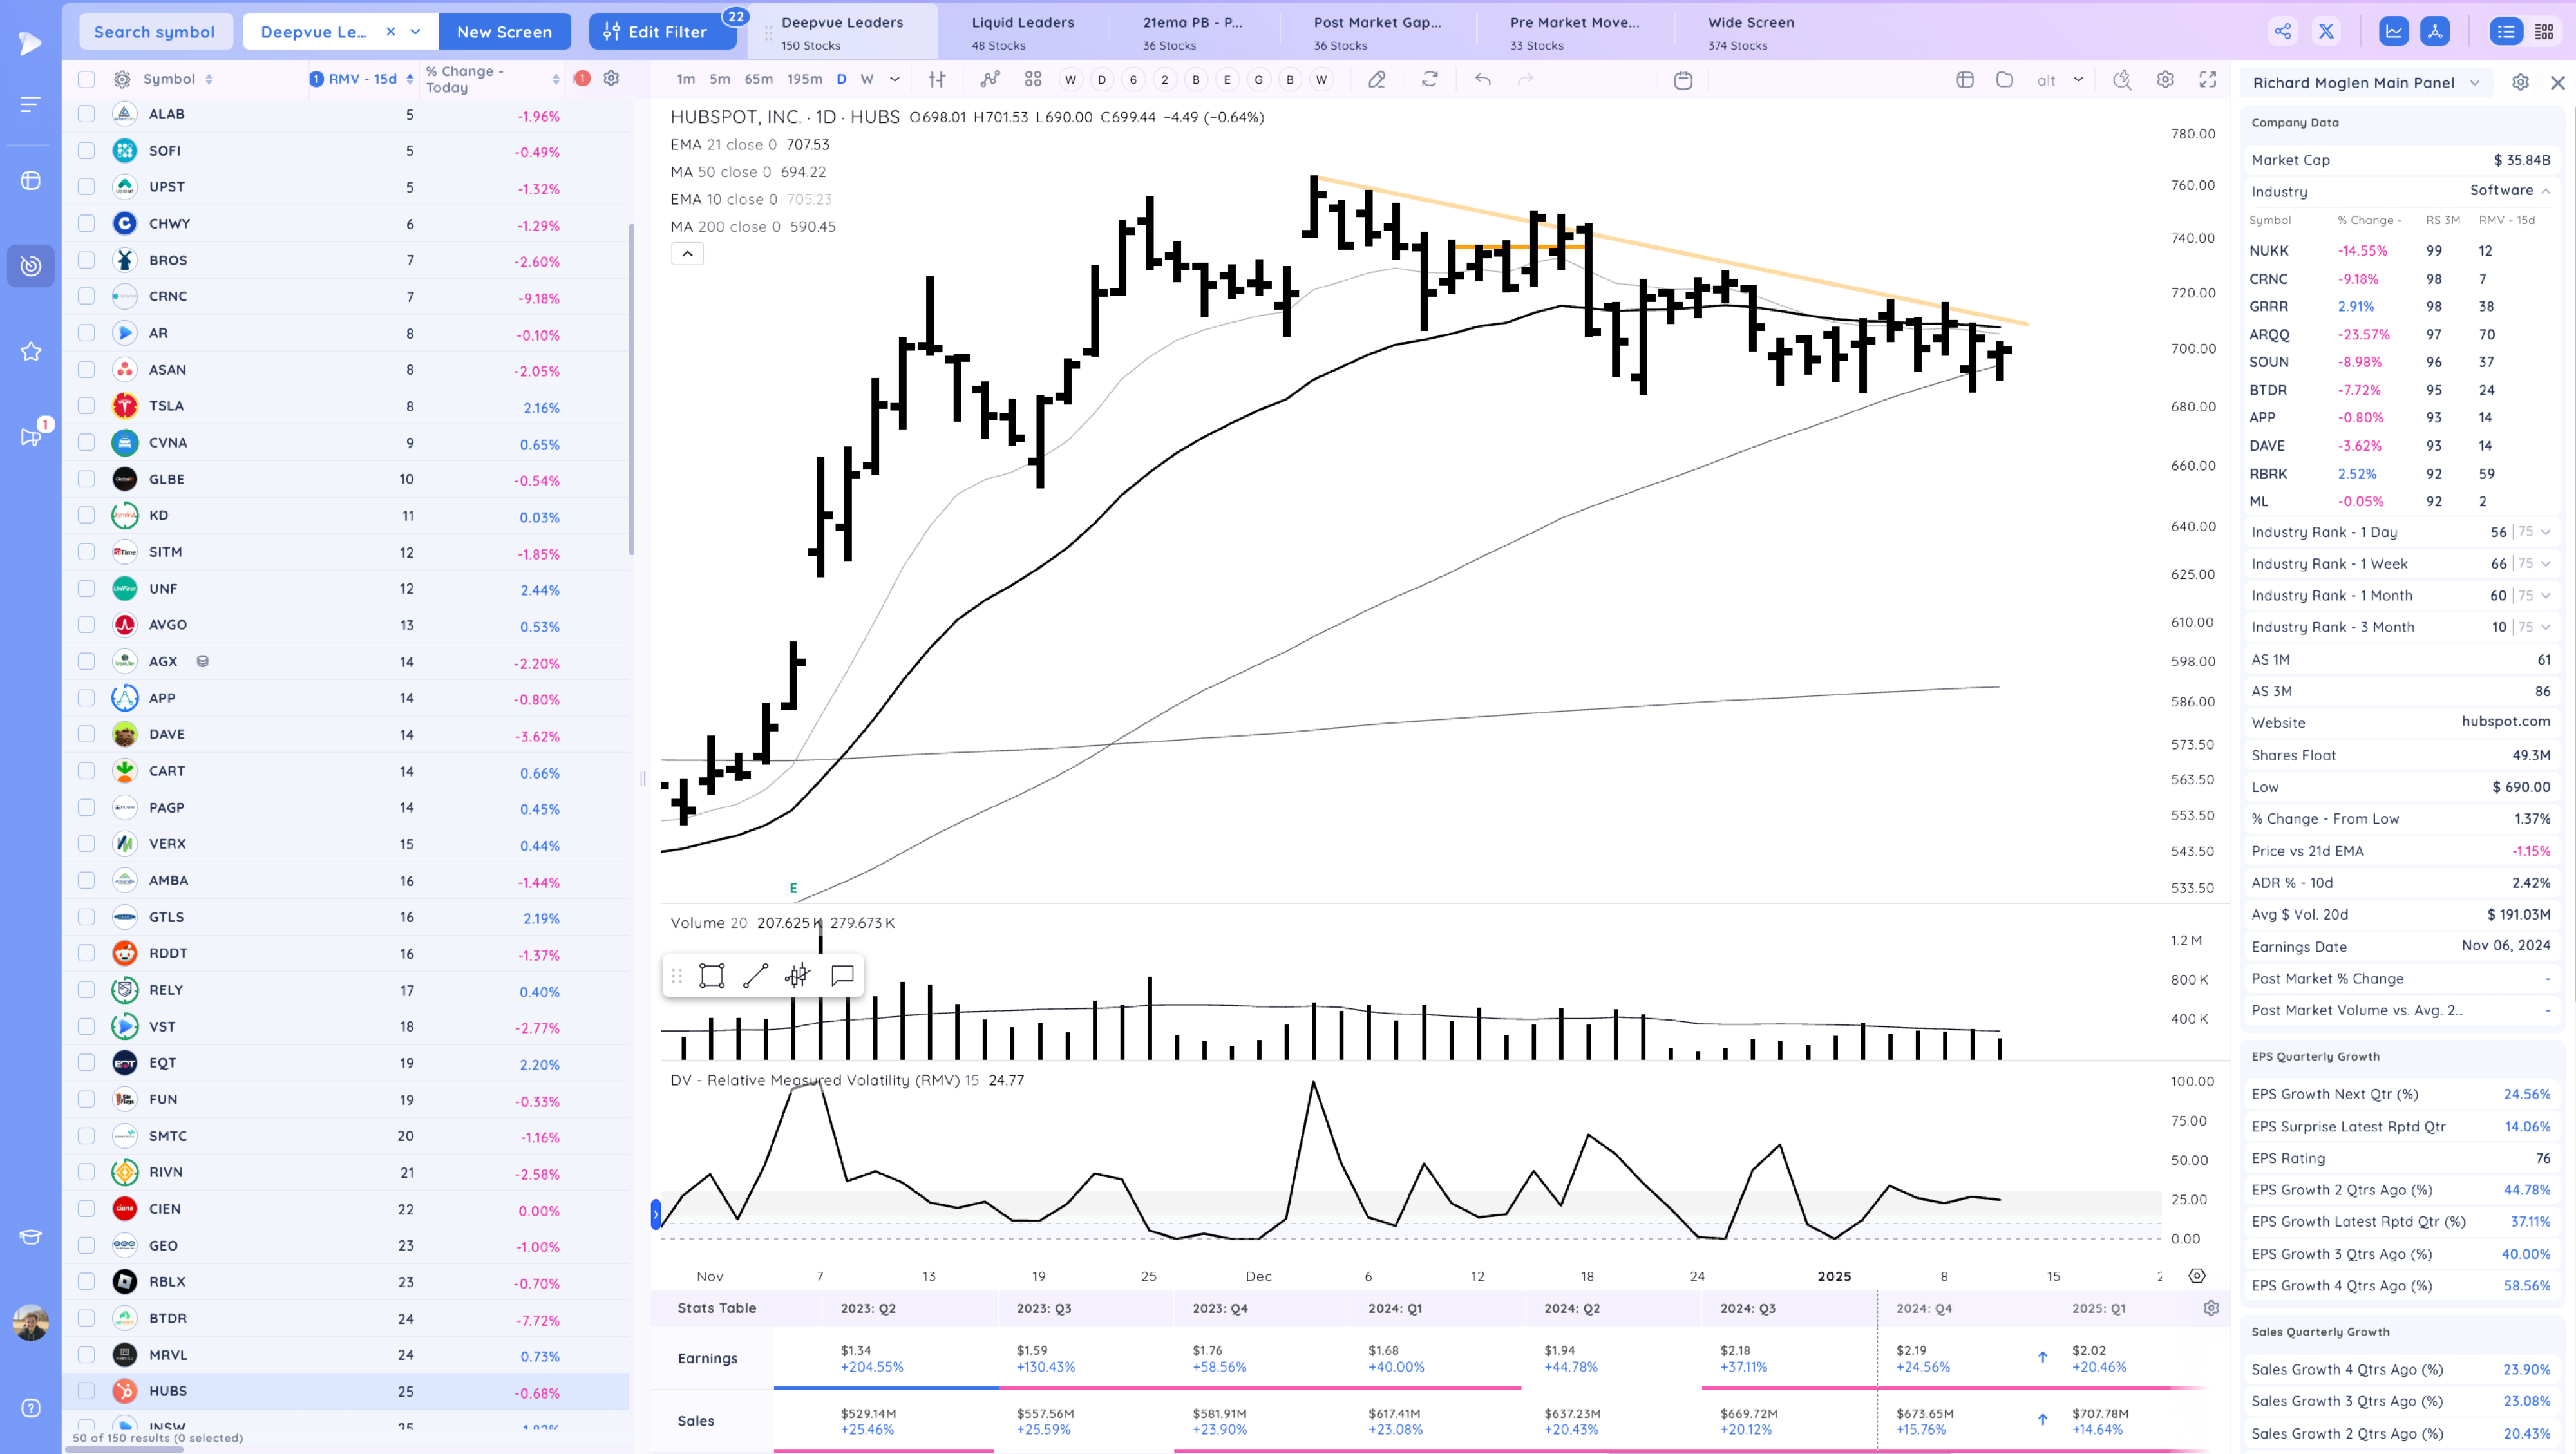This screenshot has width=2576, height=1454.
Task: Open Stats Table settings gear
Action: (2211, 1307)
